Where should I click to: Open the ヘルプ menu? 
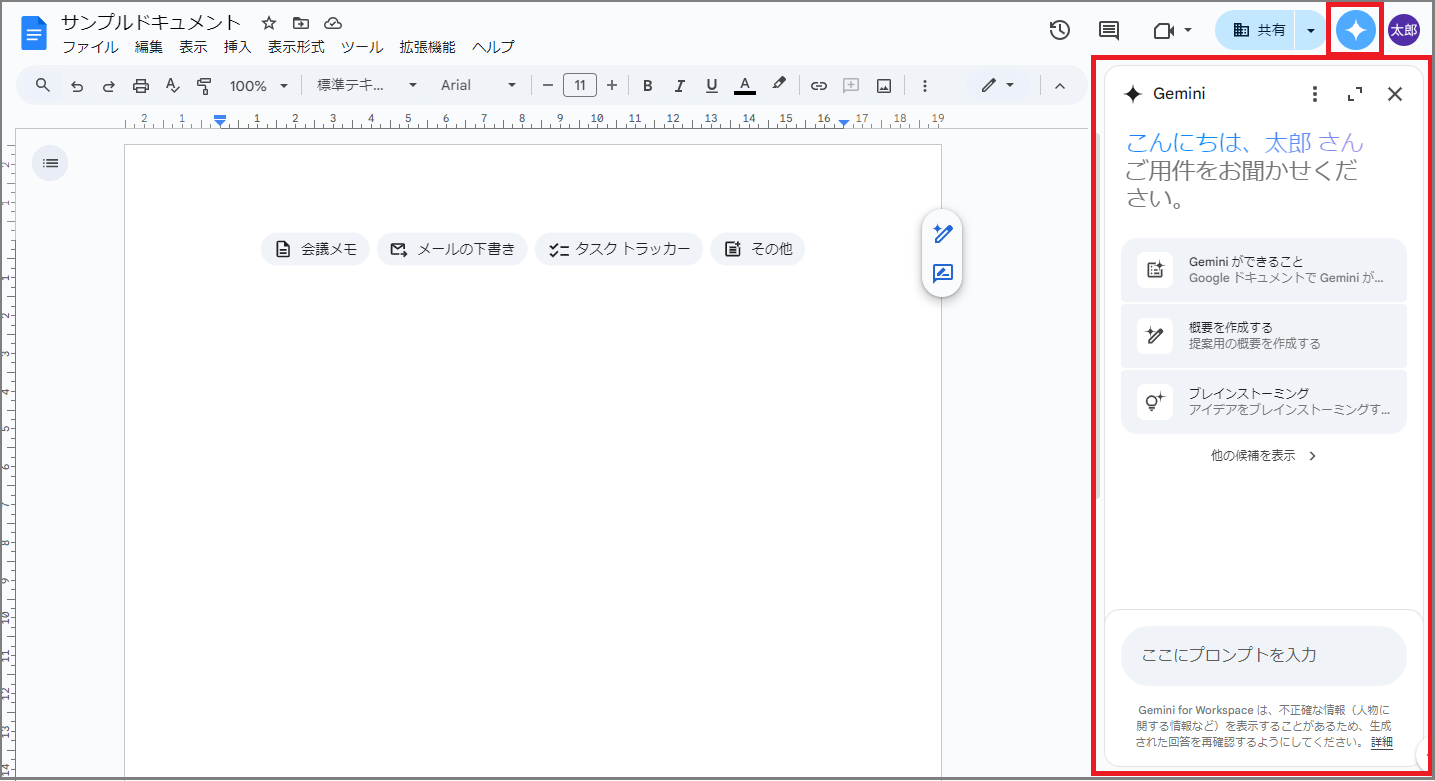493,47
